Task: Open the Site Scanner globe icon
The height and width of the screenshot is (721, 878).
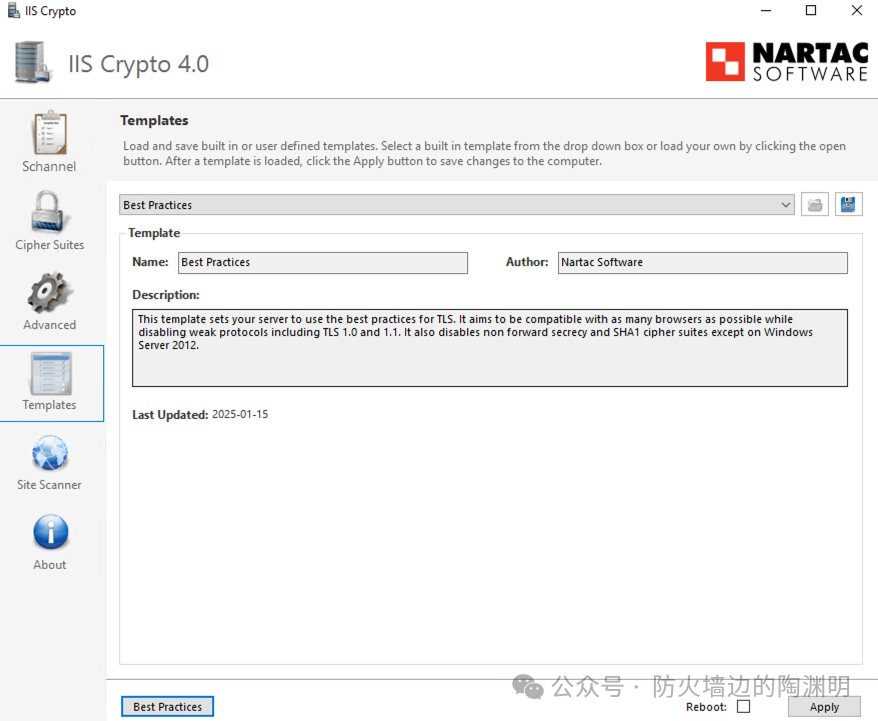Action: [49, 454]
